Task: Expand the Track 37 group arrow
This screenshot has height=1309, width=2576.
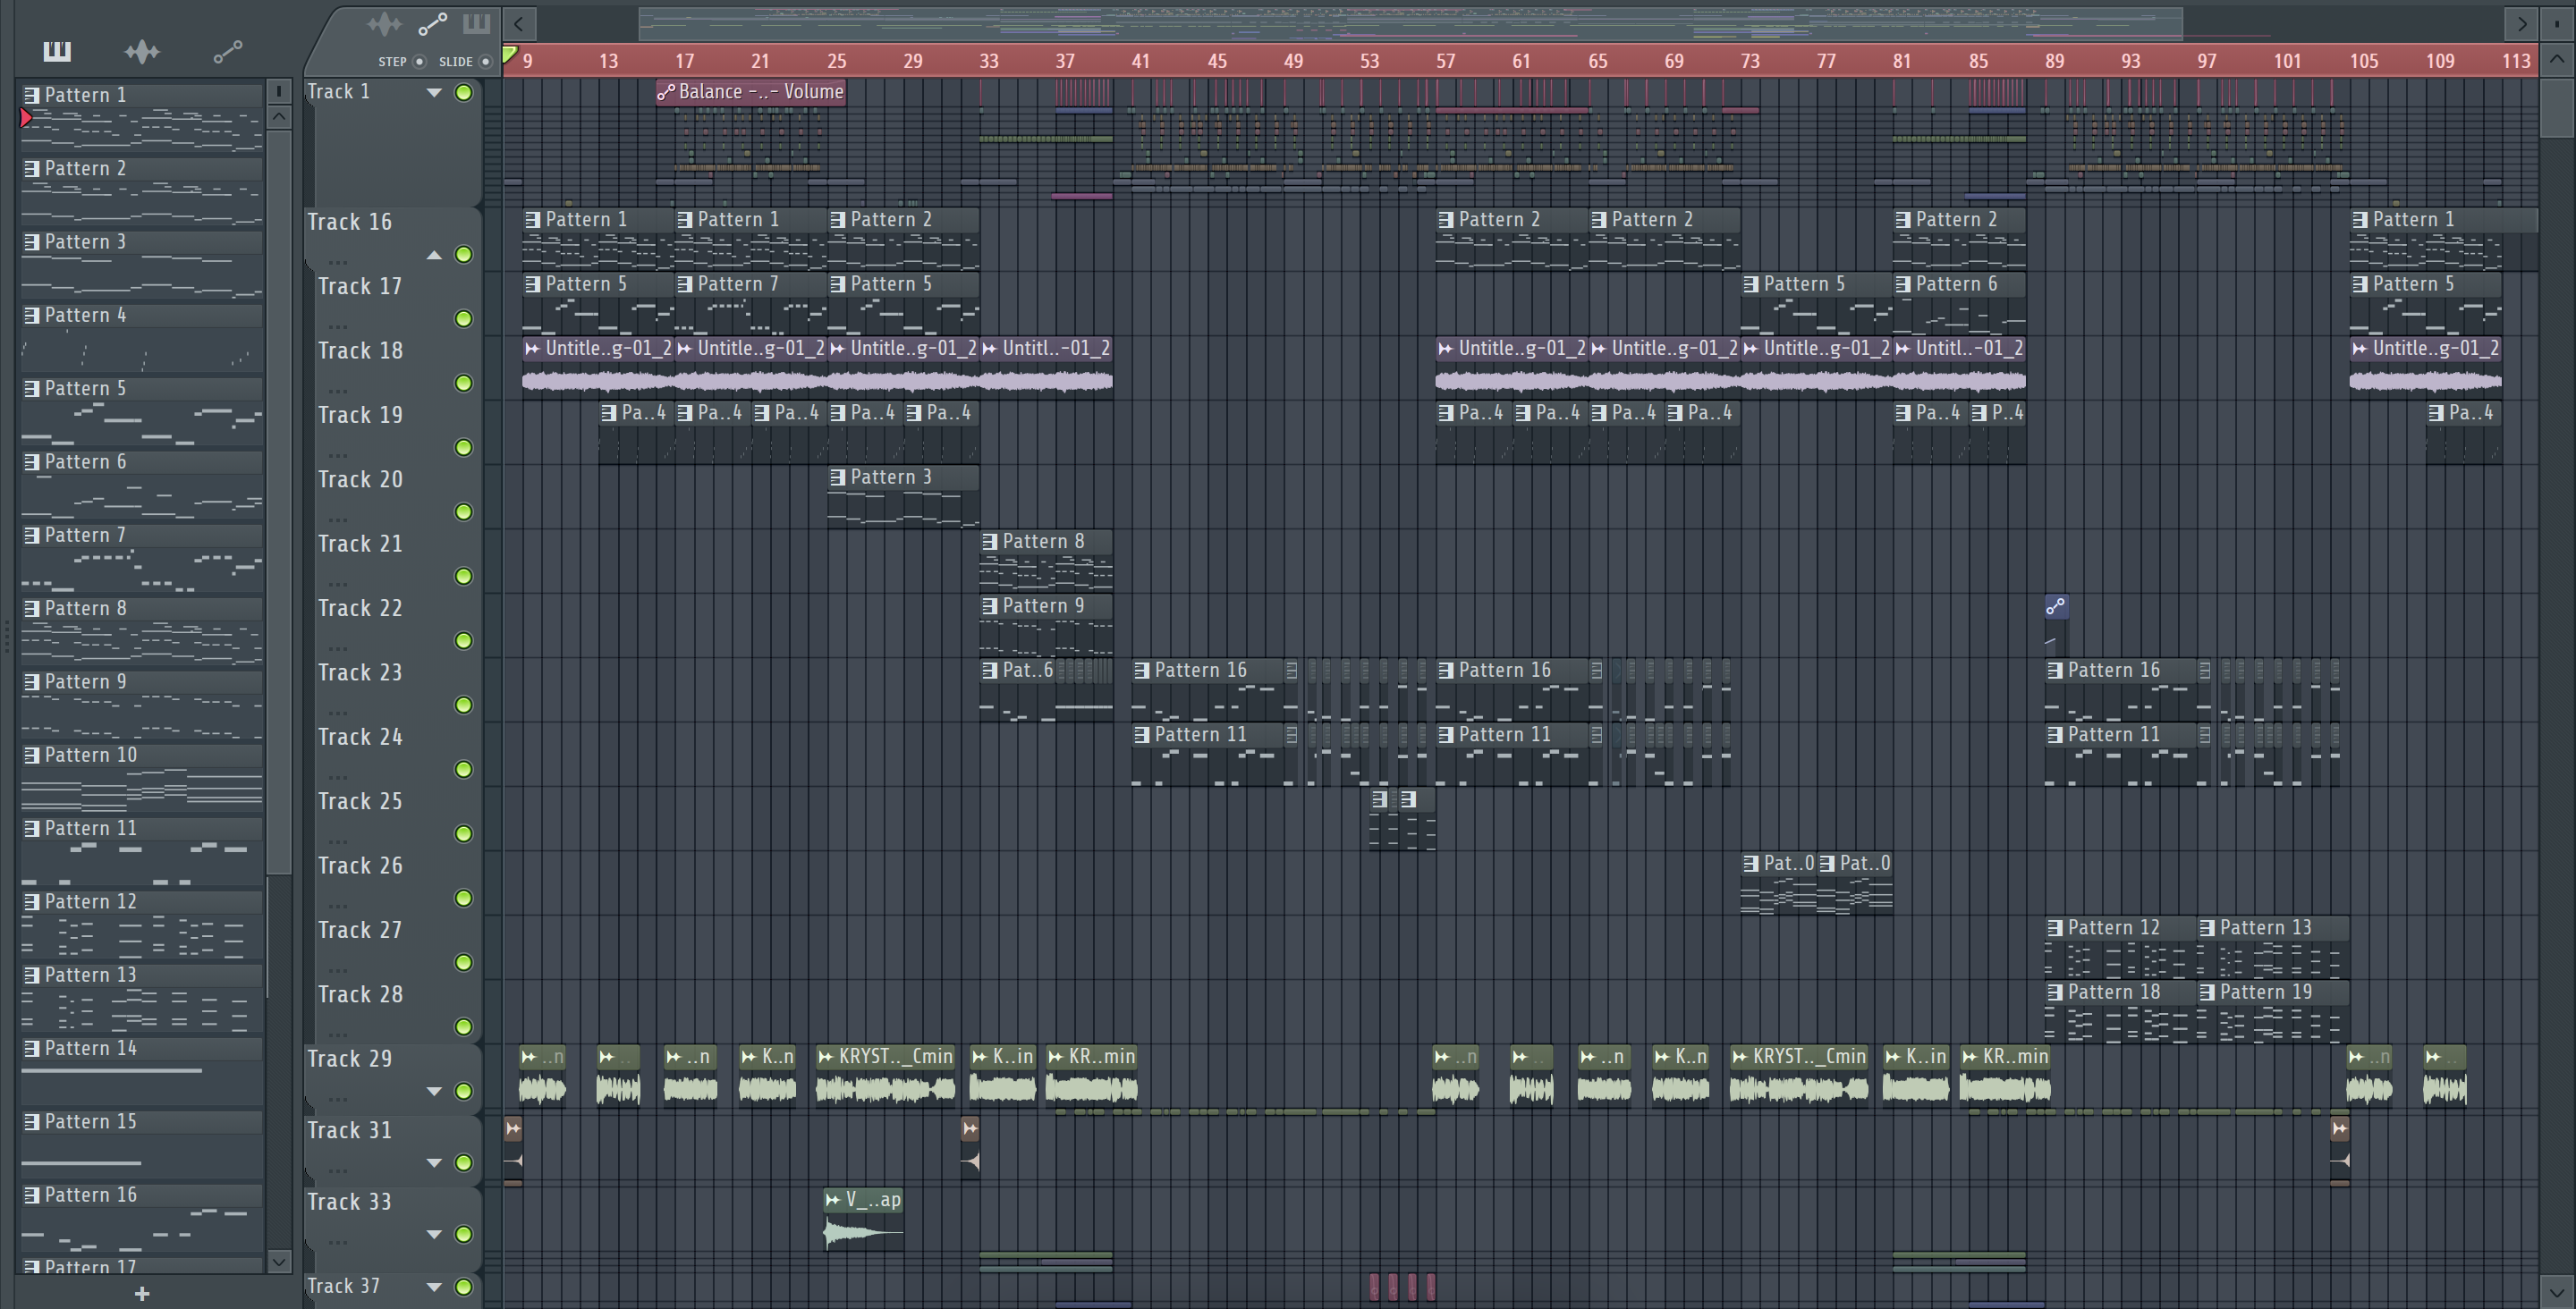Action: [434, 1287]
